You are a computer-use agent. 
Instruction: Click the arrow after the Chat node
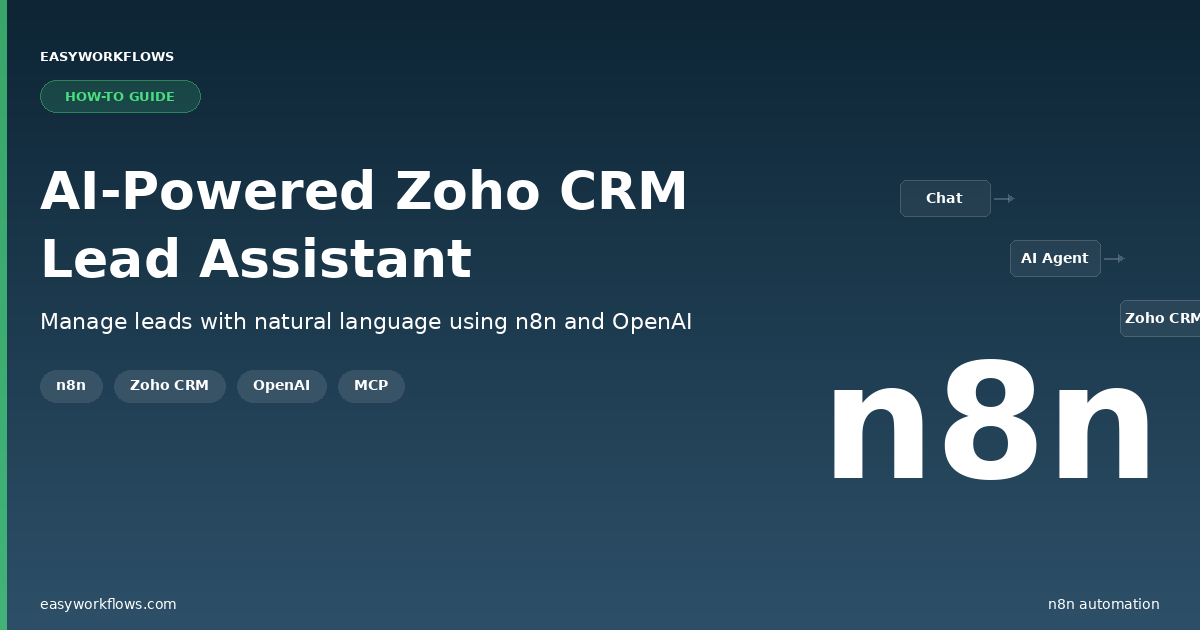(1004, 199)
